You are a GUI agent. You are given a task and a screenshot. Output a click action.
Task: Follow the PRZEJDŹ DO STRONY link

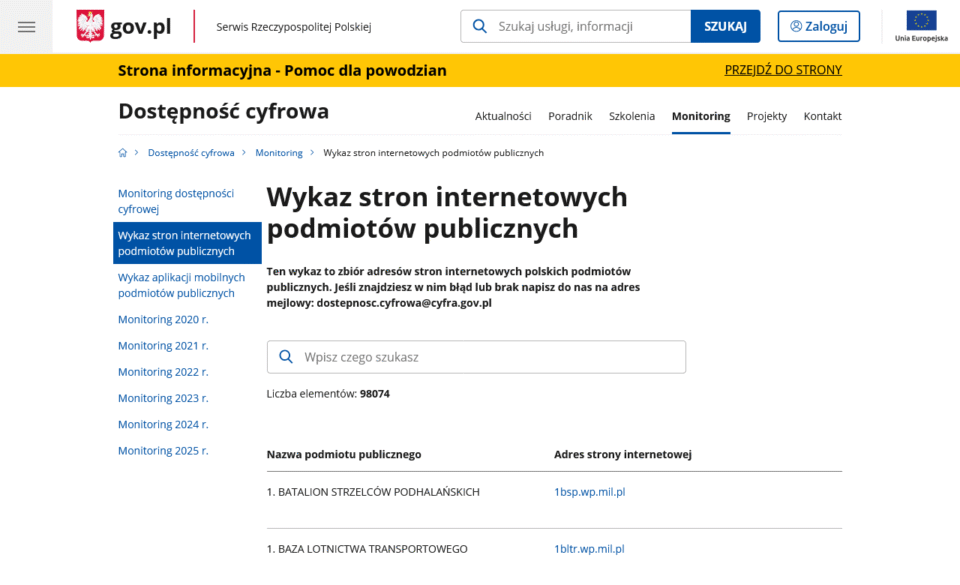pyautogui.click(x=783, y=70)
